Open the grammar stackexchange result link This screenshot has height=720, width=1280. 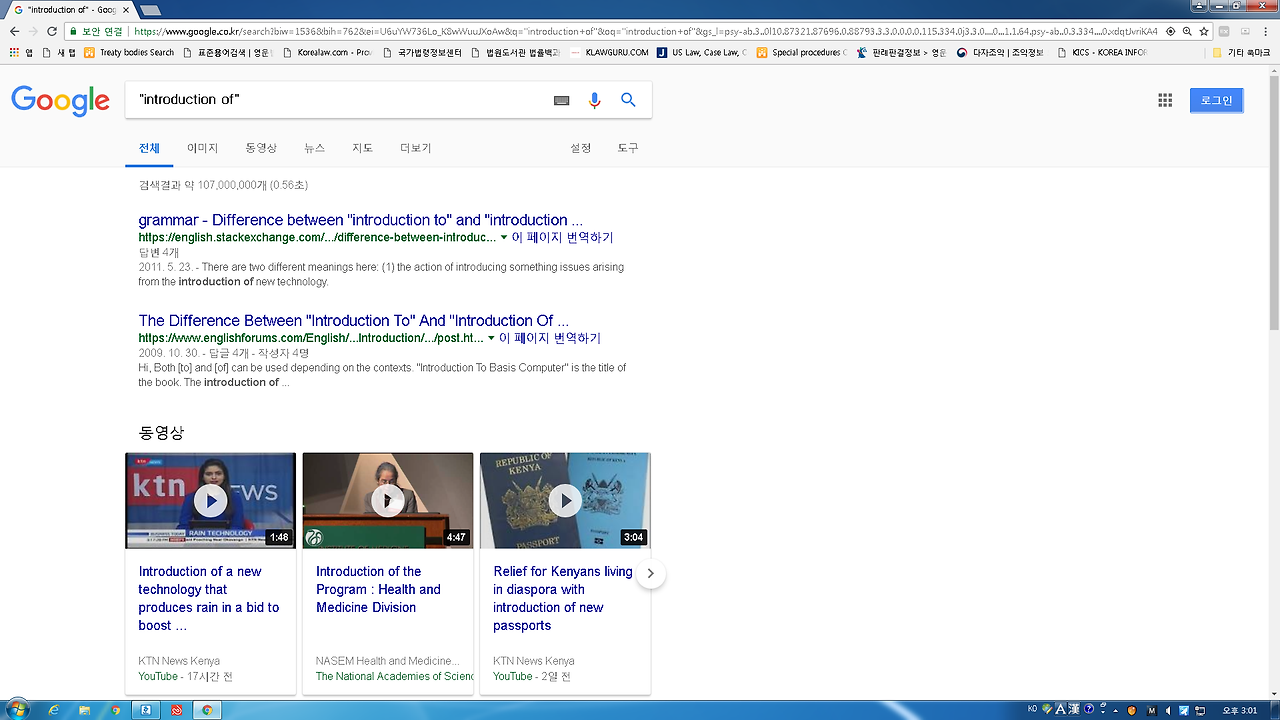(x=360, y=220)
